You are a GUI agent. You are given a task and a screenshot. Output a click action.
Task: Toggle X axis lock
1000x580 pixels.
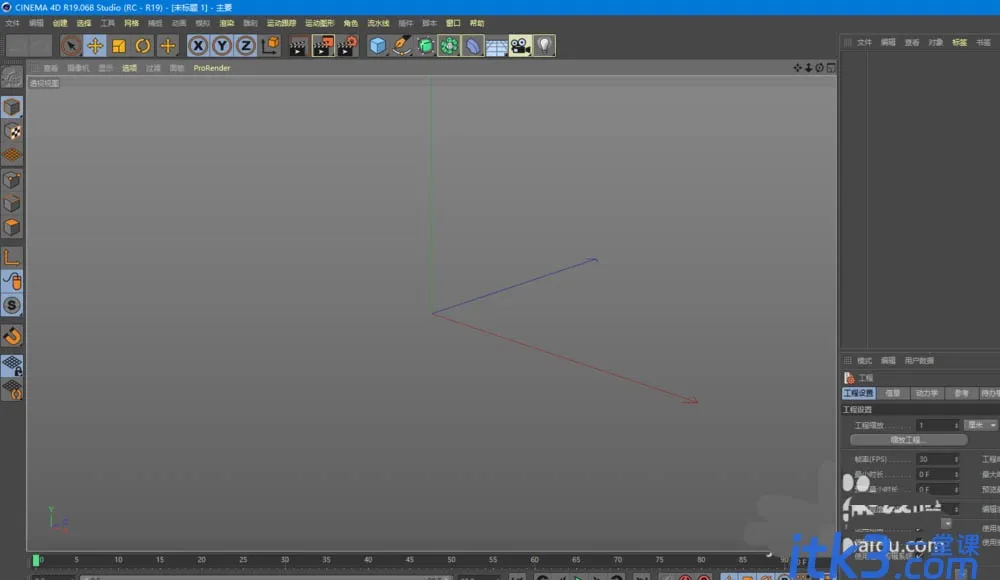[x=198, y=46]
